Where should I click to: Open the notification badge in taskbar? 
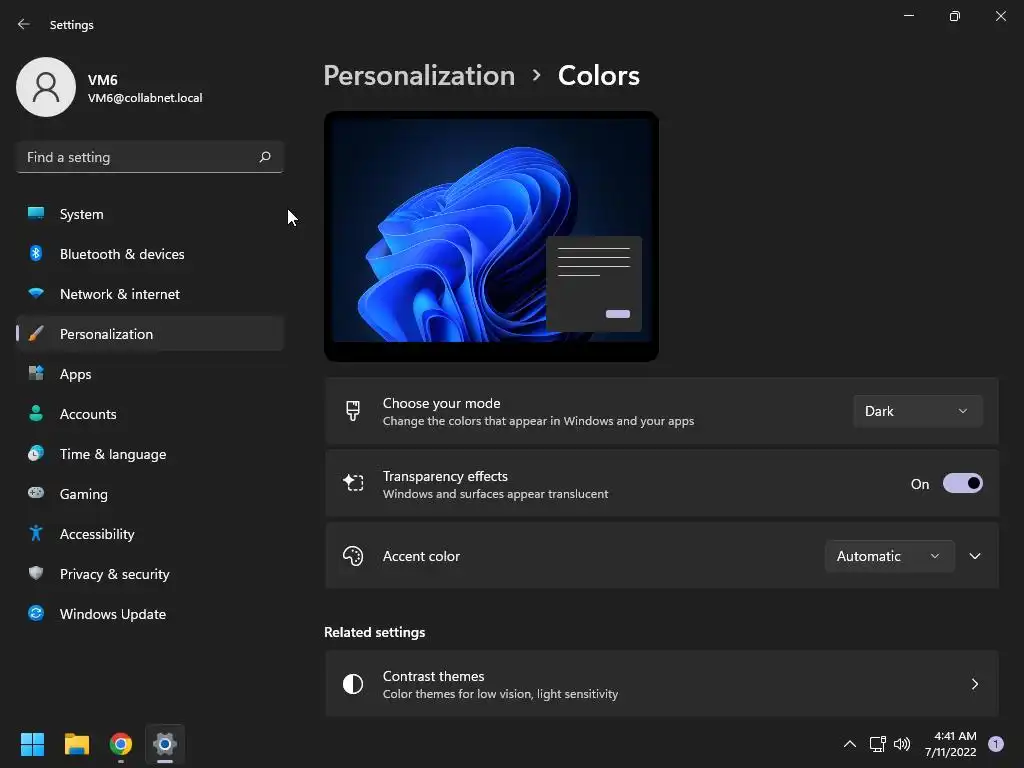pyautogui.click(x=996, y=744)
